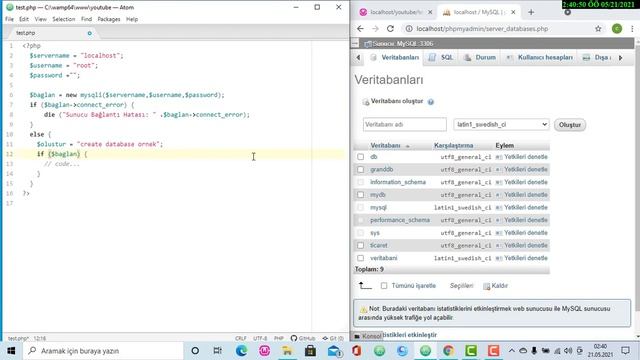640x360 pixels.
Task: Reload the phpMyAdmin page
Action: [390, 29]
